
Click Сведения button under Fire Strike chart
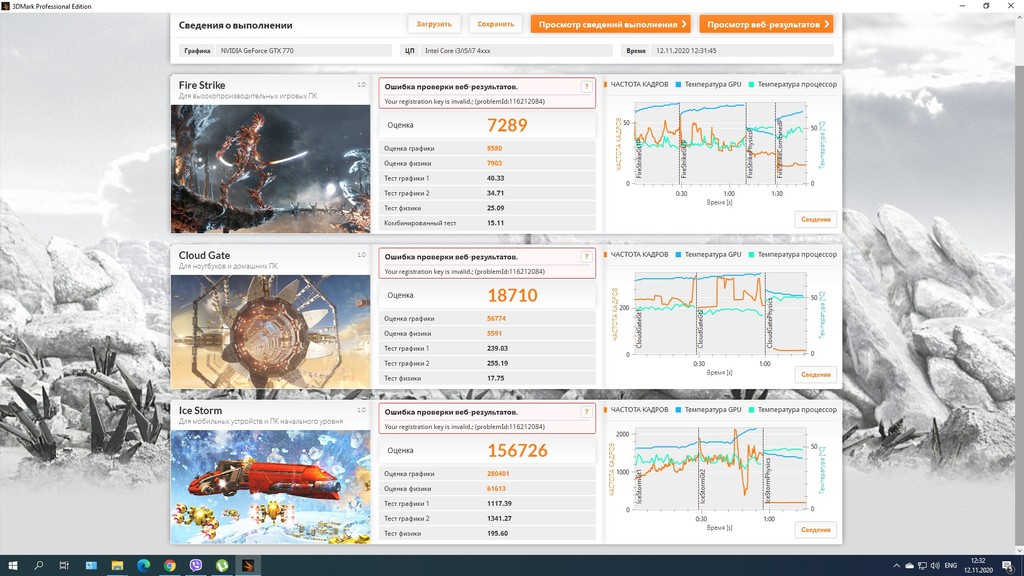816,219
